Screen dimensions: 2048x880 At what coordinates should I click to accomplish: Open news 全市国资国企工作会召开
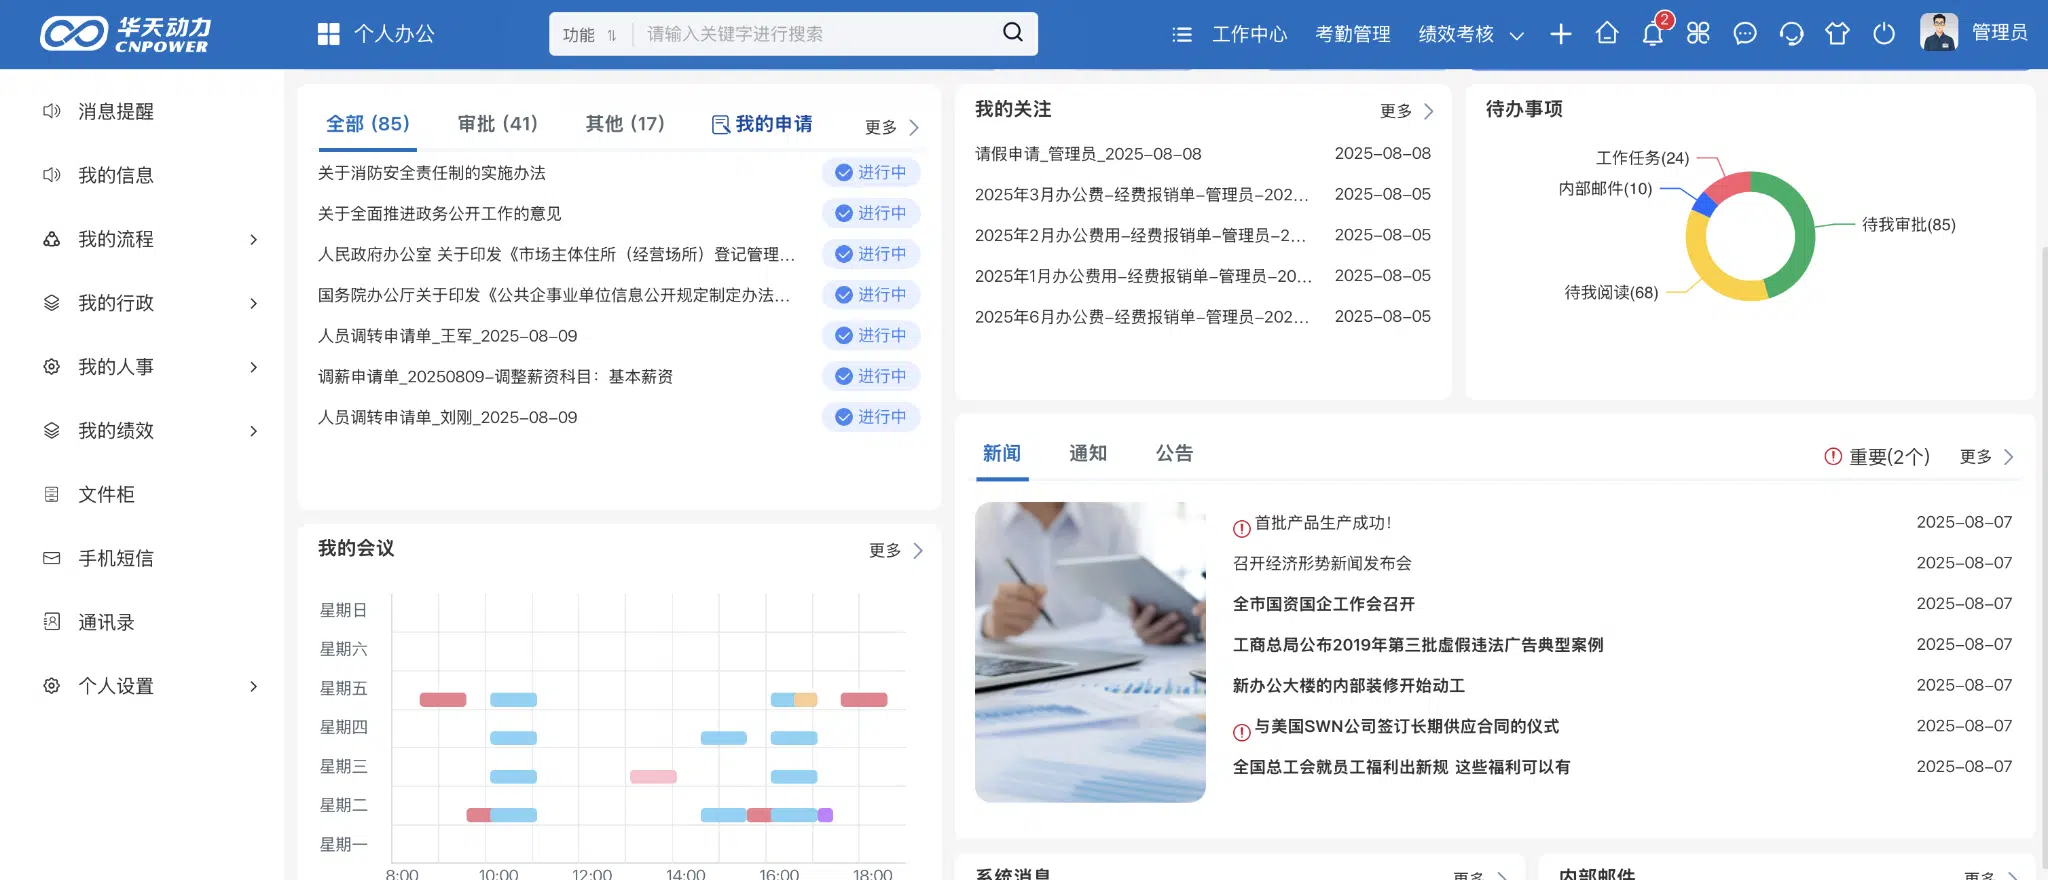click(x=1324, y=604)
